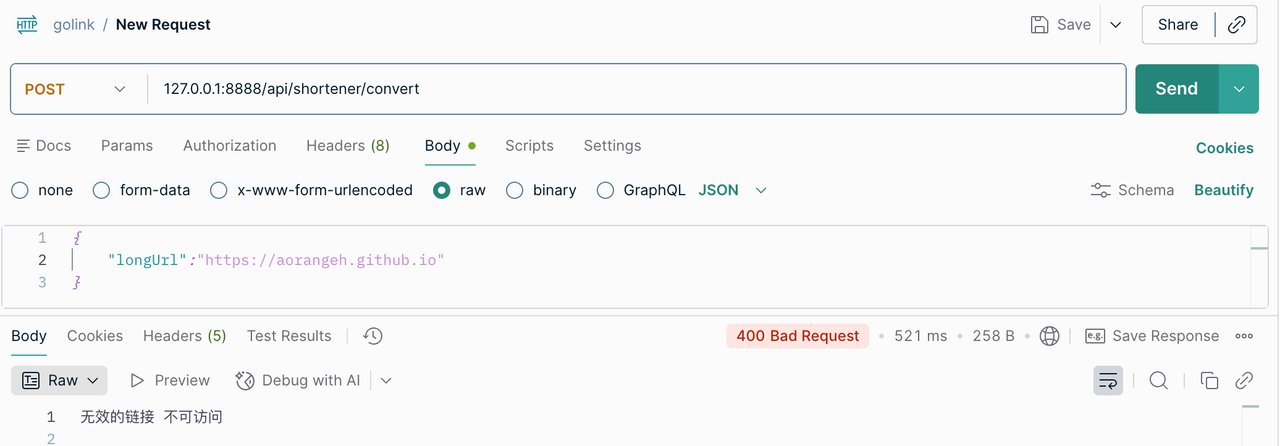
Task: Open the Cookies manager link
Action: point(1225,148)
